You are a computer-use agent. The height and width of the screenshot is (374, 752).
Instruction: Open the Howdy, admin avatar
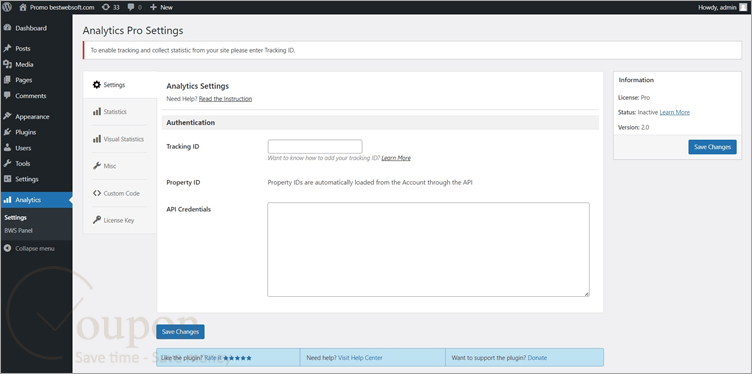point(743,7)
